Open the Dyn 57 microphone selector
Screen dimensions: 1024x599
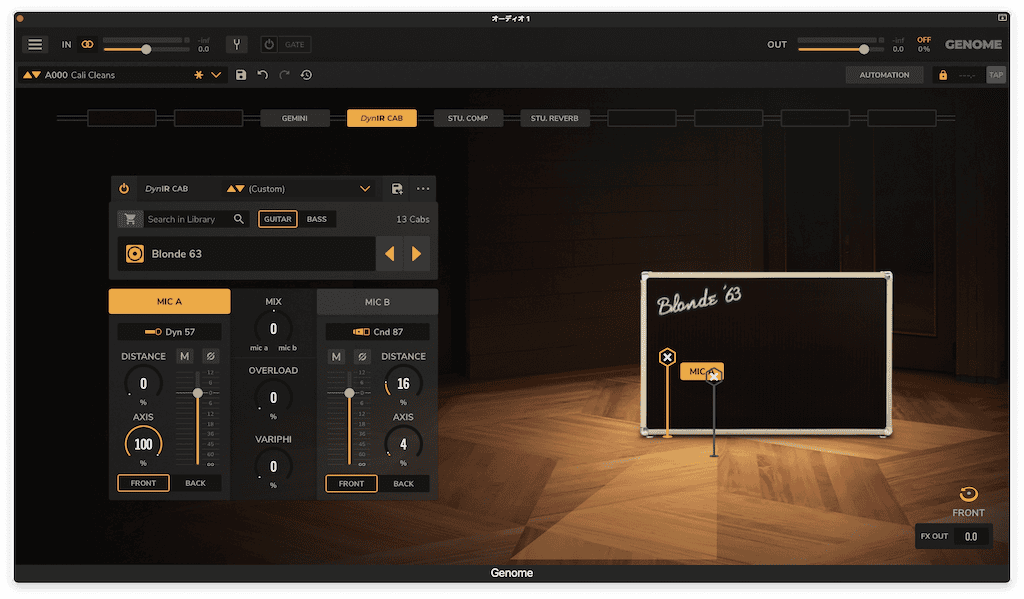(169, 332)
